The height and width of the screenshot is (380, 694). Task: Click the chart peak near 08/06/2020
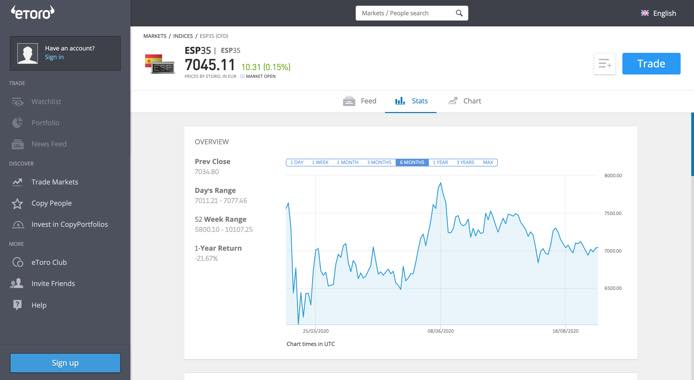coord(440,183)
